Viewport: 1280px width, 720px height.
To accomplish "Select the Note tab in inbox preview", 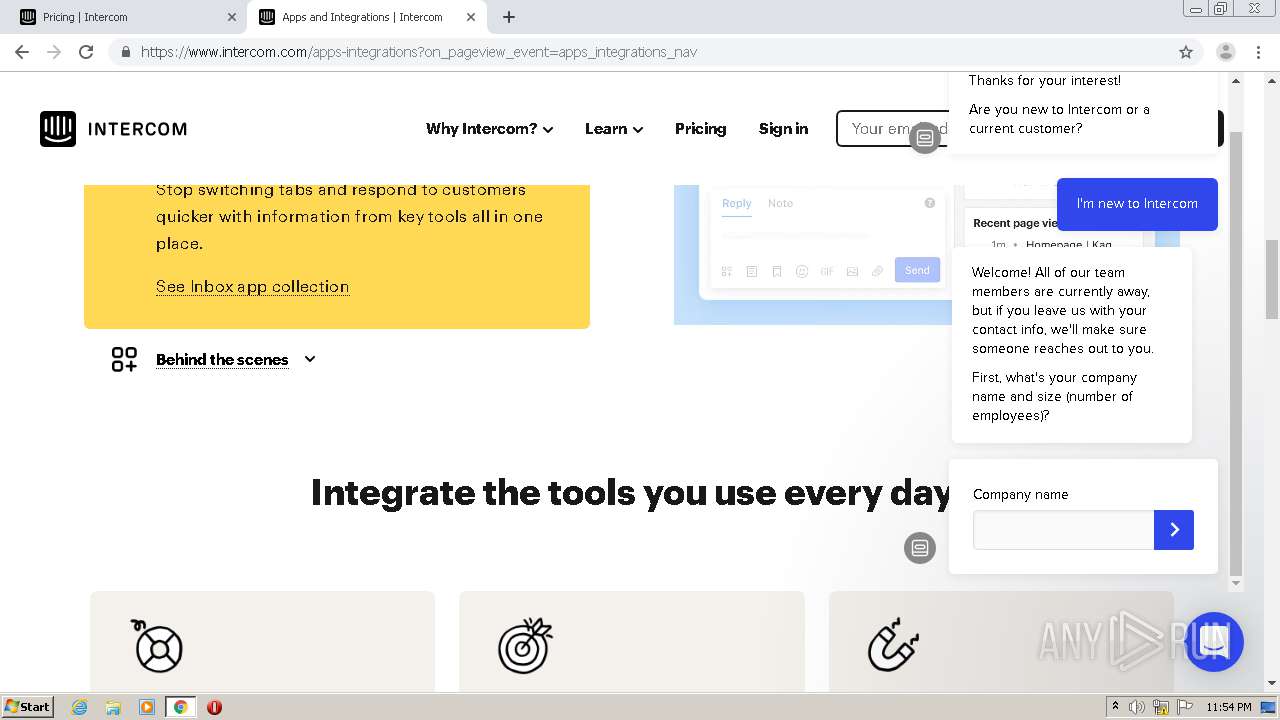I will pos(780,203).
